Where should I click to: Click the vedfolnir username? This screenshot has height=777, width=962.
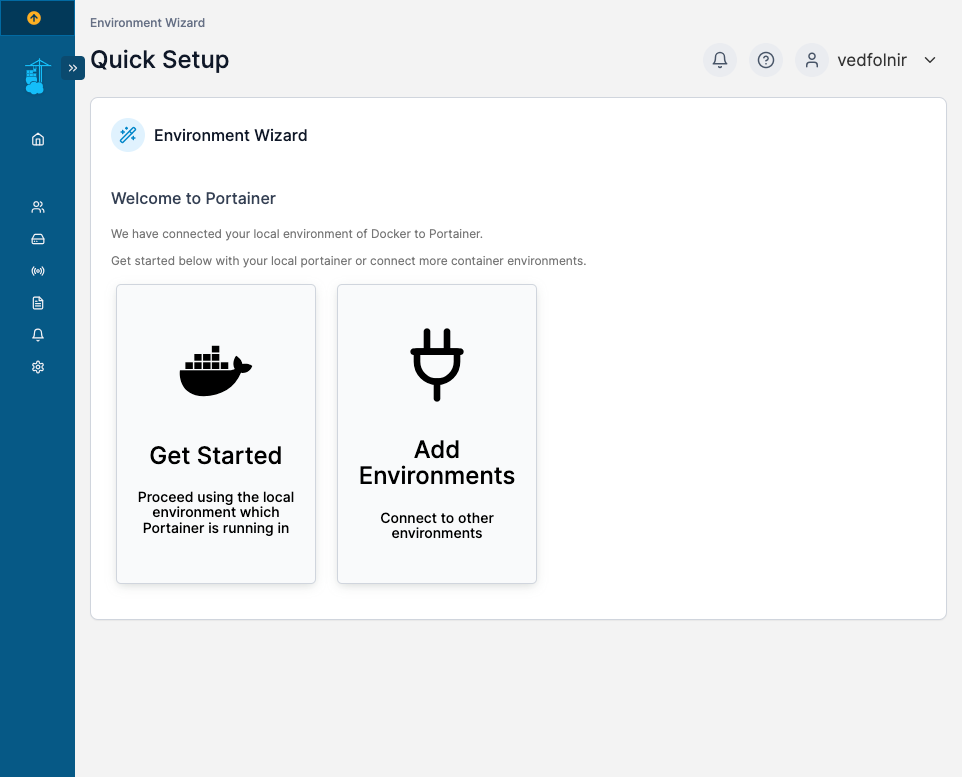pyautogui.click(x=872, y=60)
